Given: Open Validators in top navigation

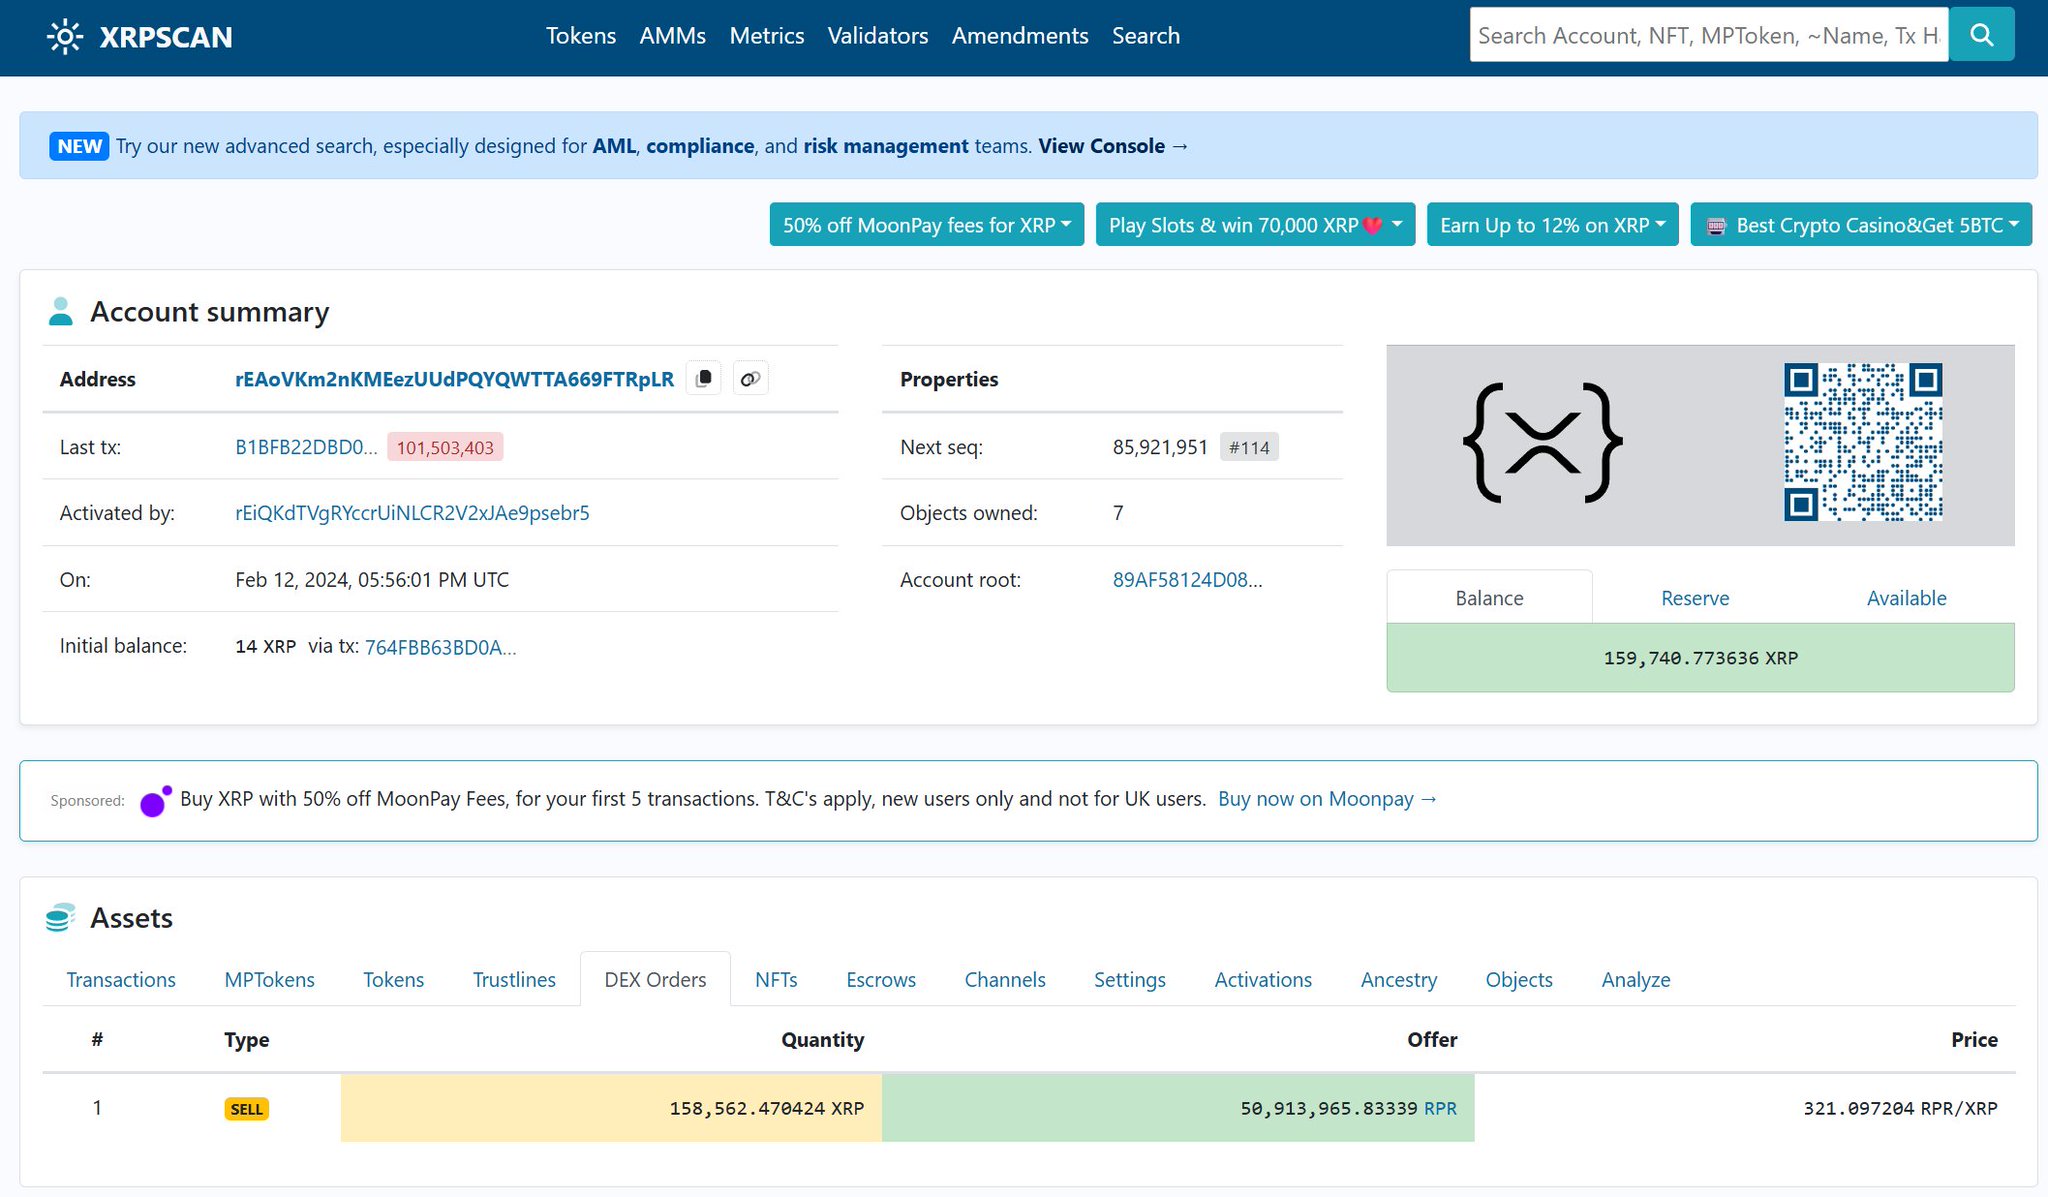Looking at the screenshot, I should [x=877, y=36].
